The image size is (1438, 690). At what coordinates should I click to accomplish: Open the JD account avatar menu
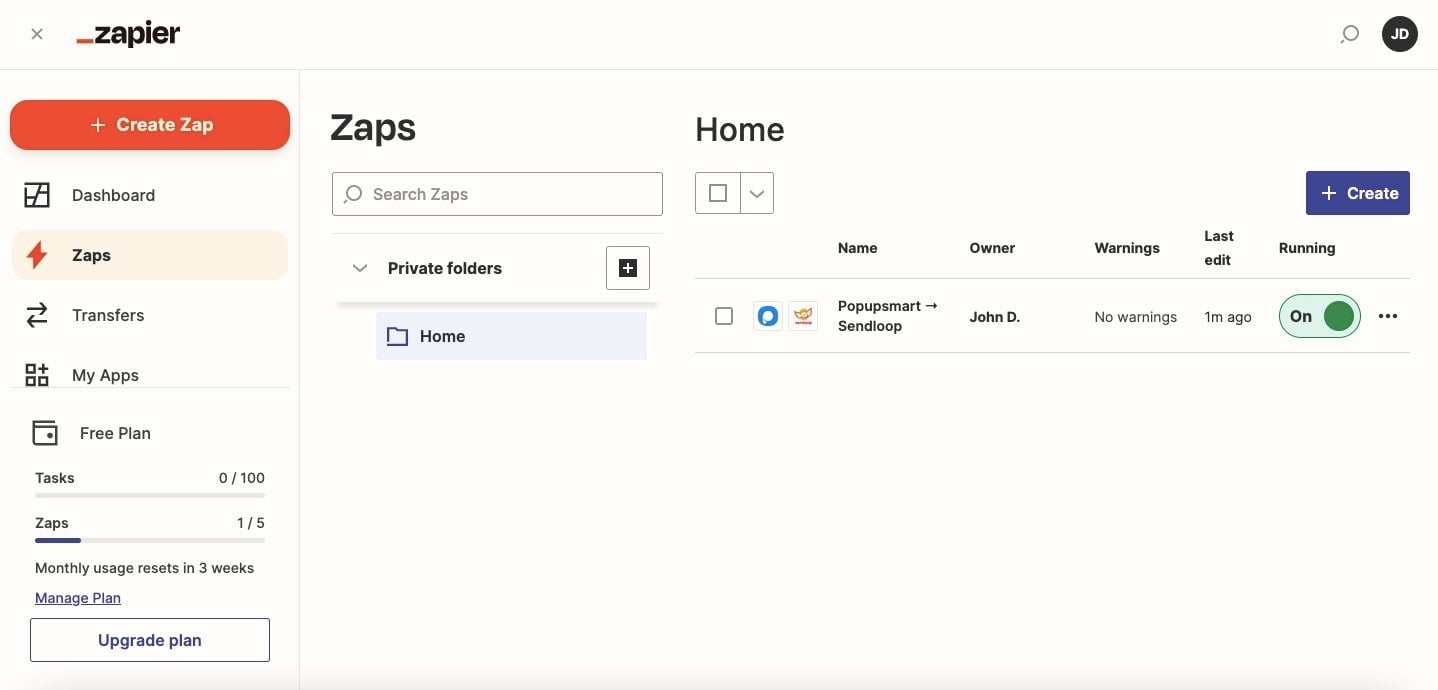(x=1400, y=33)
